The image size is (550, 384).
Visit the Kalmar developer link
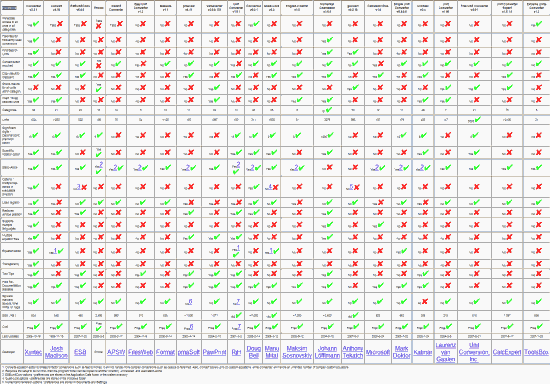(423, 352)
